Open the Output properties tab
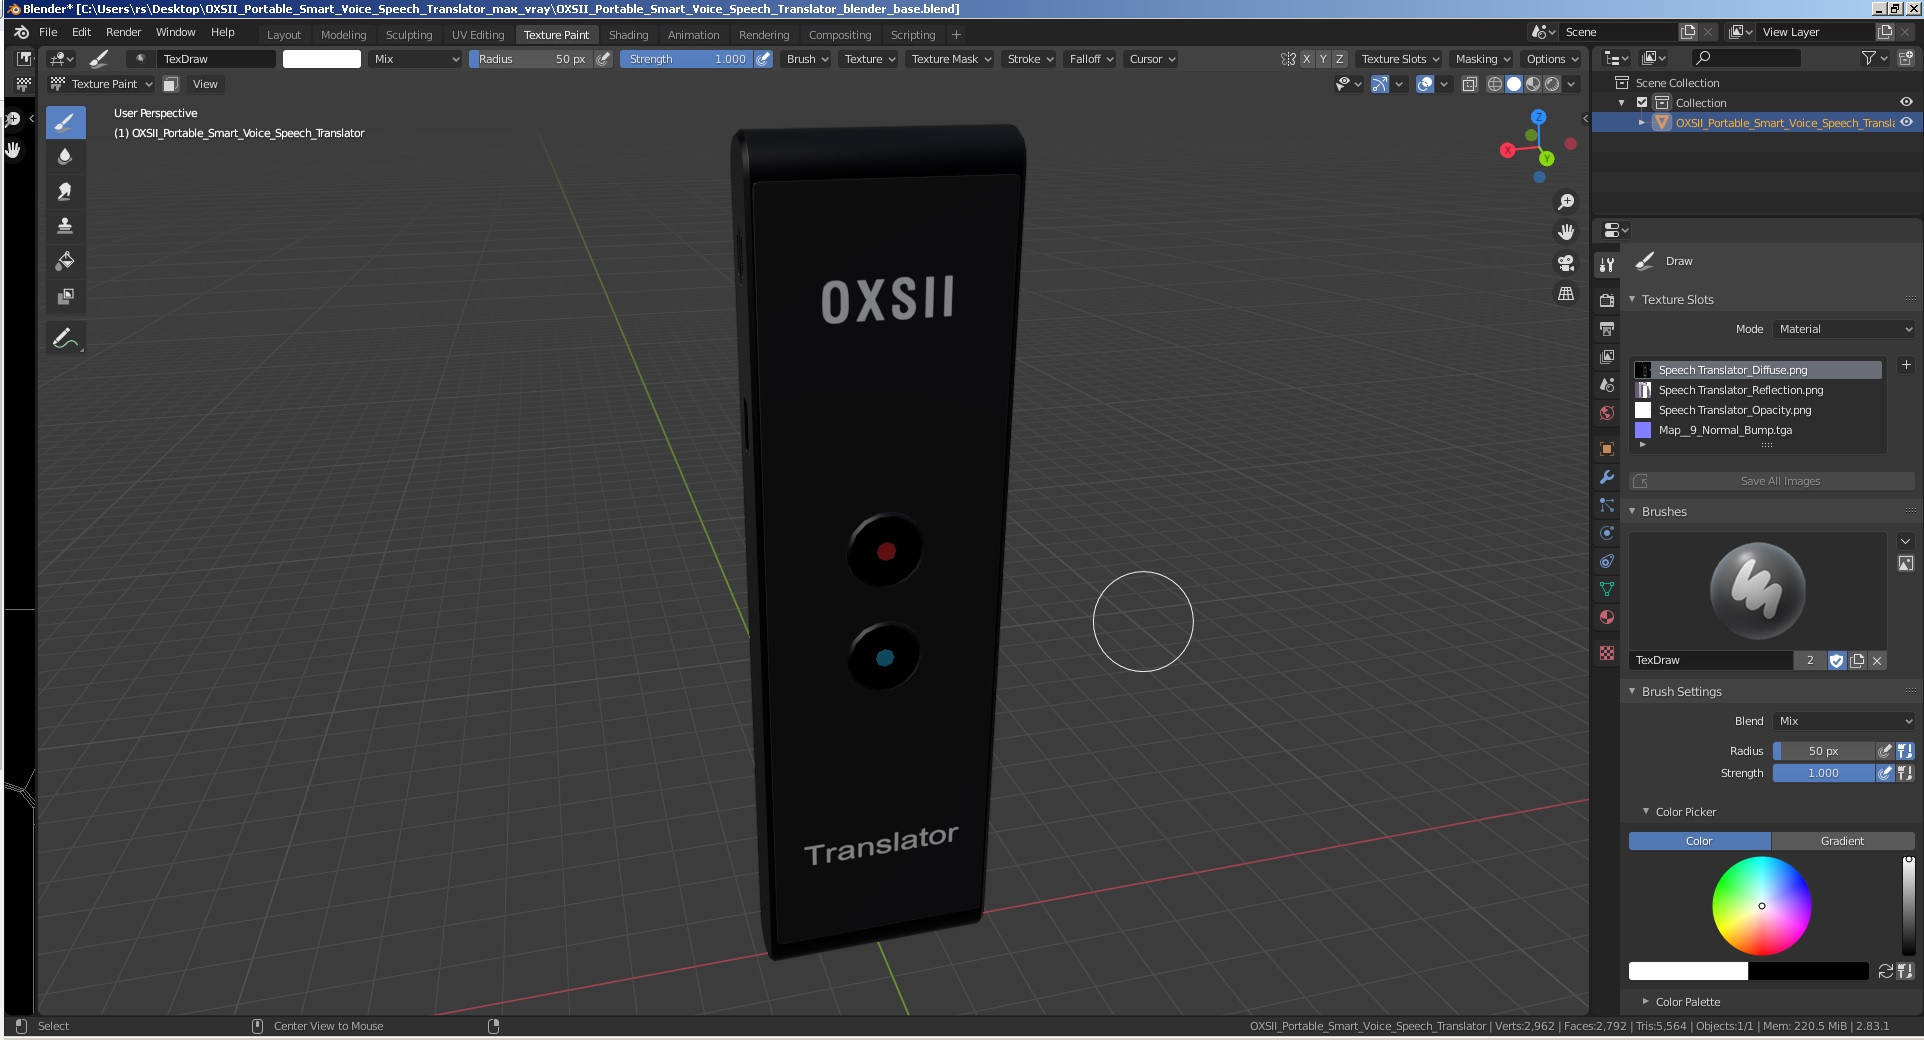This screenshot has width=1924, height=1040. tap(1607, 328)
